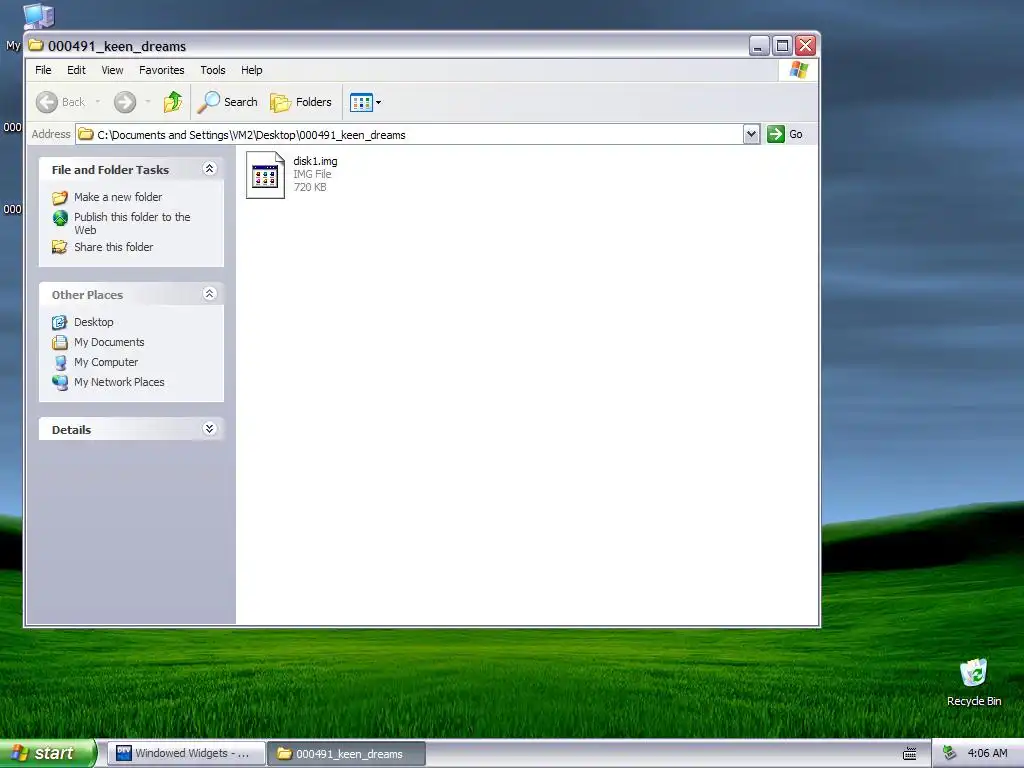Click the Forward navigation arrow button
Screen dimensions: 1024x768
pyautogui.click(x=125, y=102)
